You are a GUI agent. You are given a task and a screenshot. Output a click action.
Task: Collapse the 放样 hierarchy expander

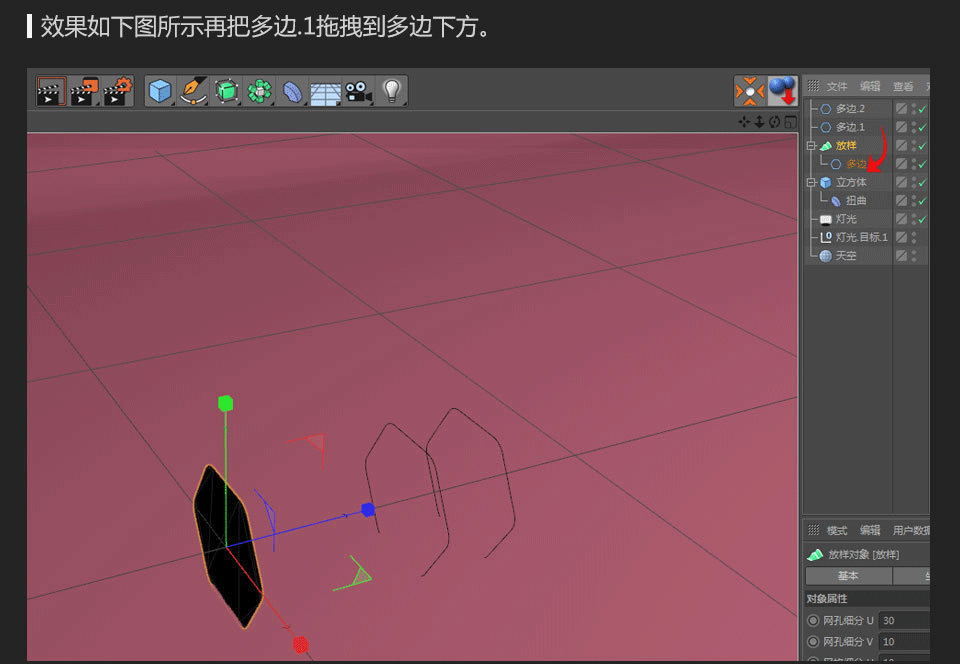(810, 145)
